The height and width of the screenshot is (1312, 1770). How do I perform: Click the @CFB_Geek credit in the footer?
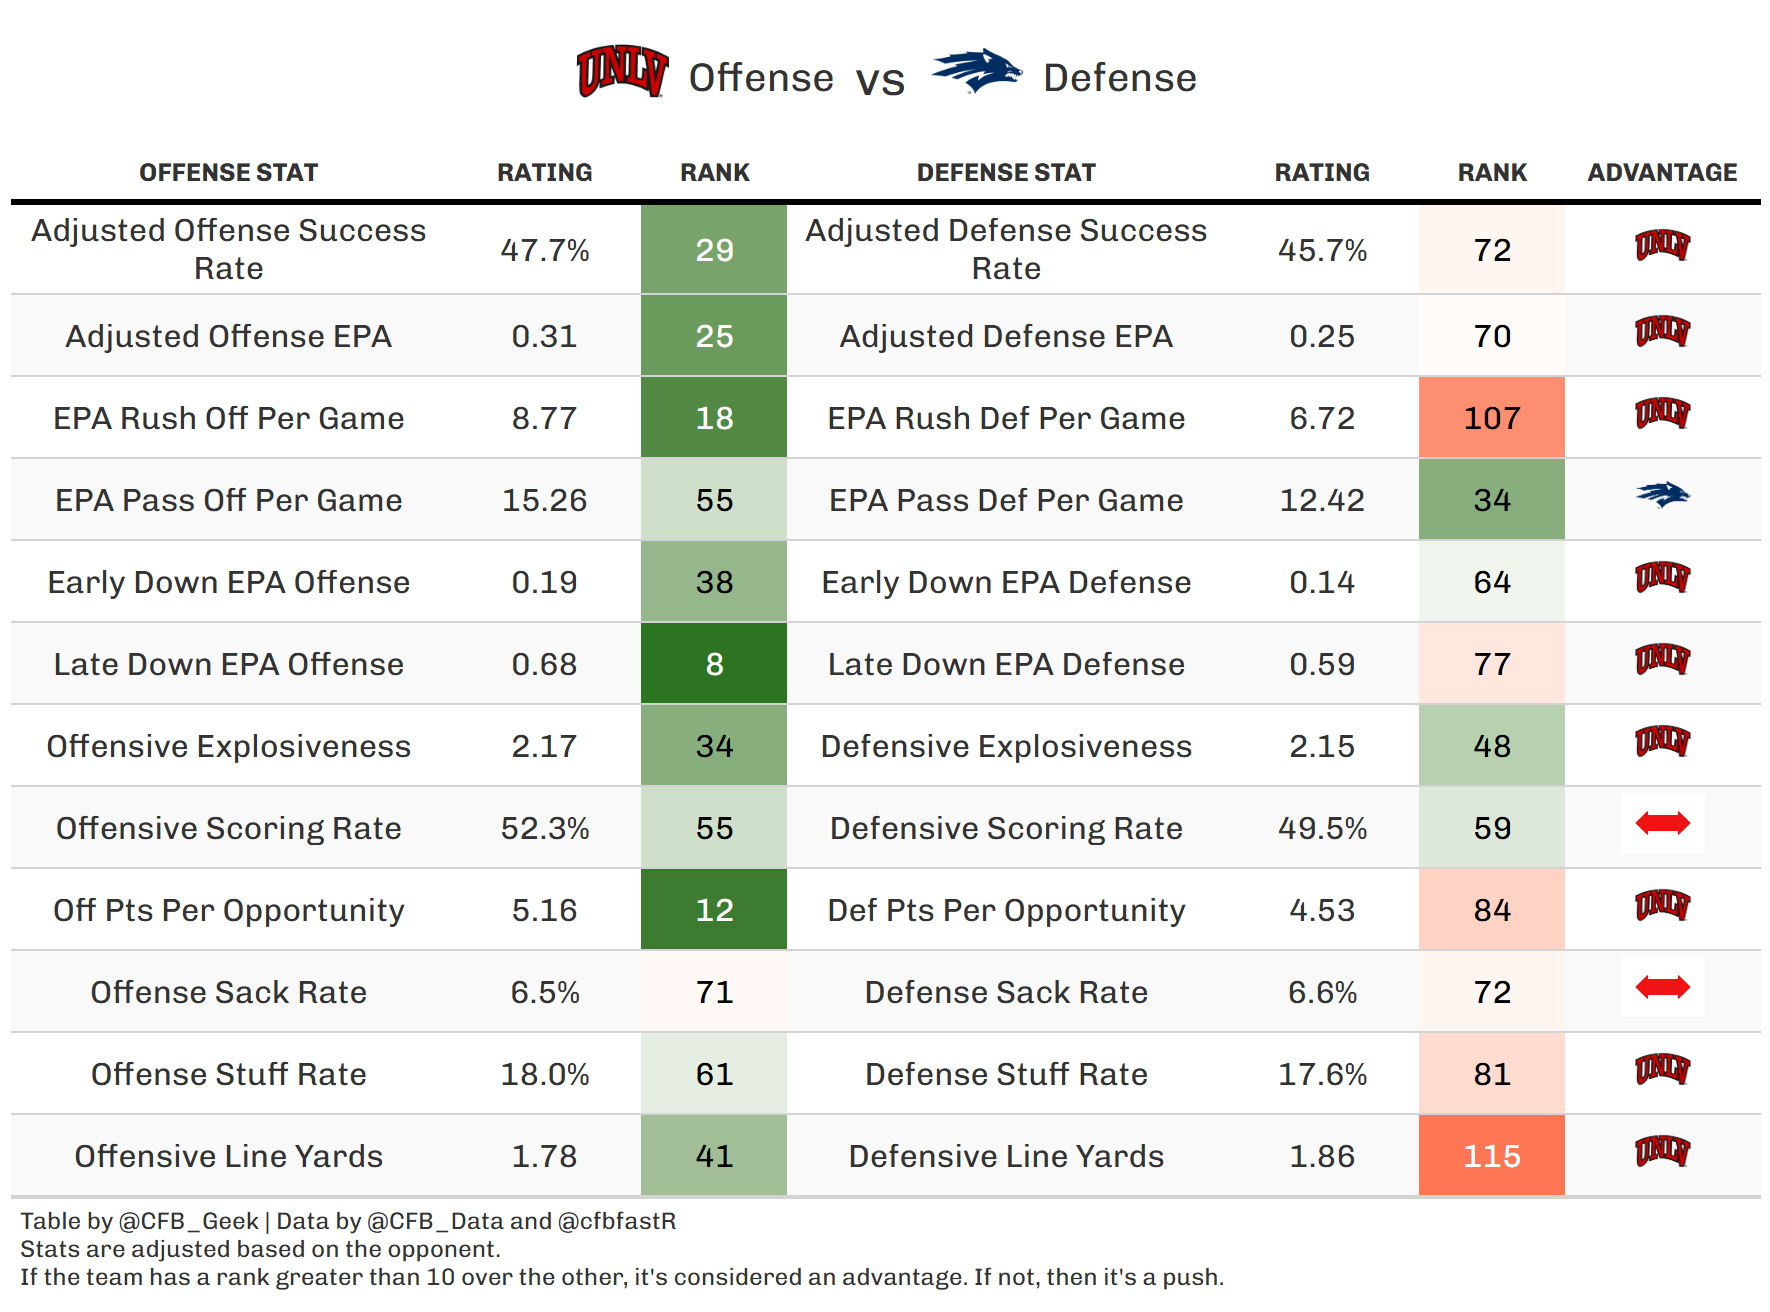188,1221
